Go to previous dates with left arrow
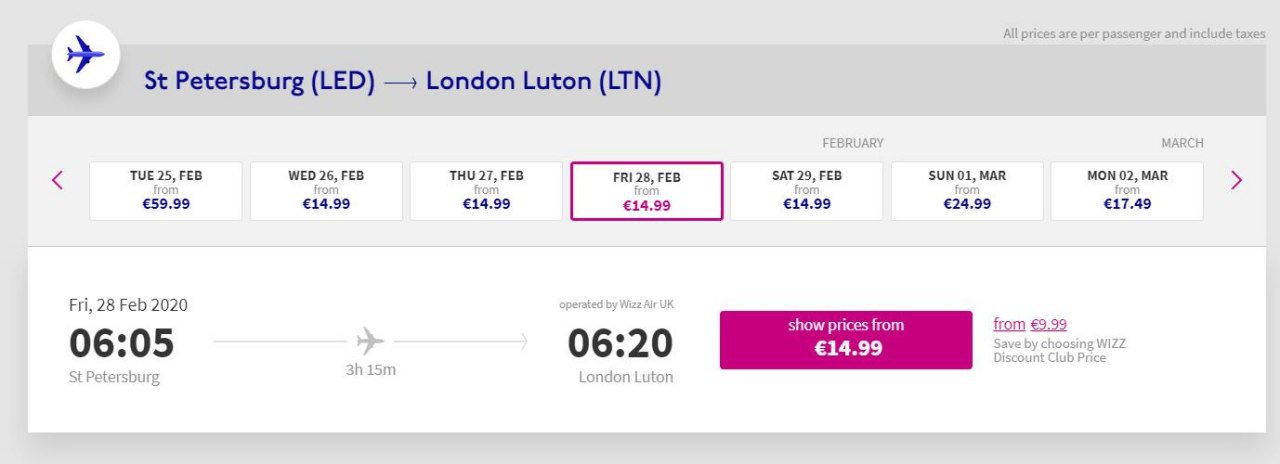This screenshot has width=1280, height=464. (x=57, y=180)
